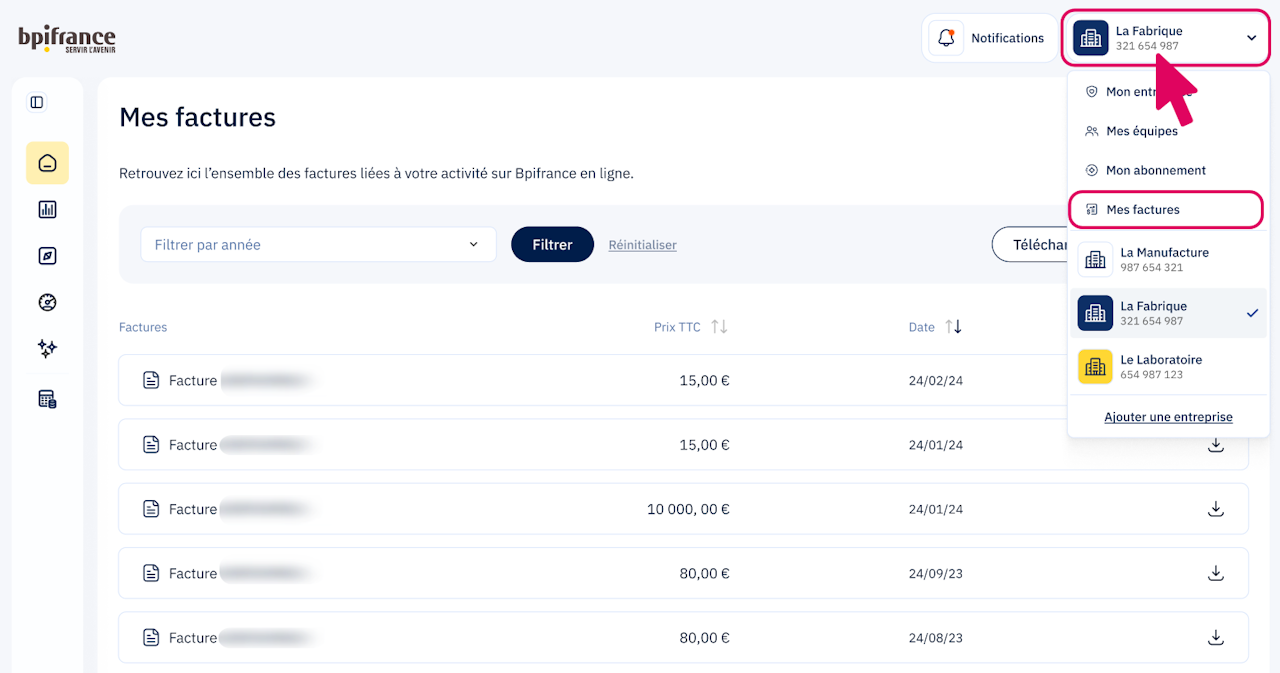Click the Mes factures page heading
1280x673 pixels.
click(197, 117)
